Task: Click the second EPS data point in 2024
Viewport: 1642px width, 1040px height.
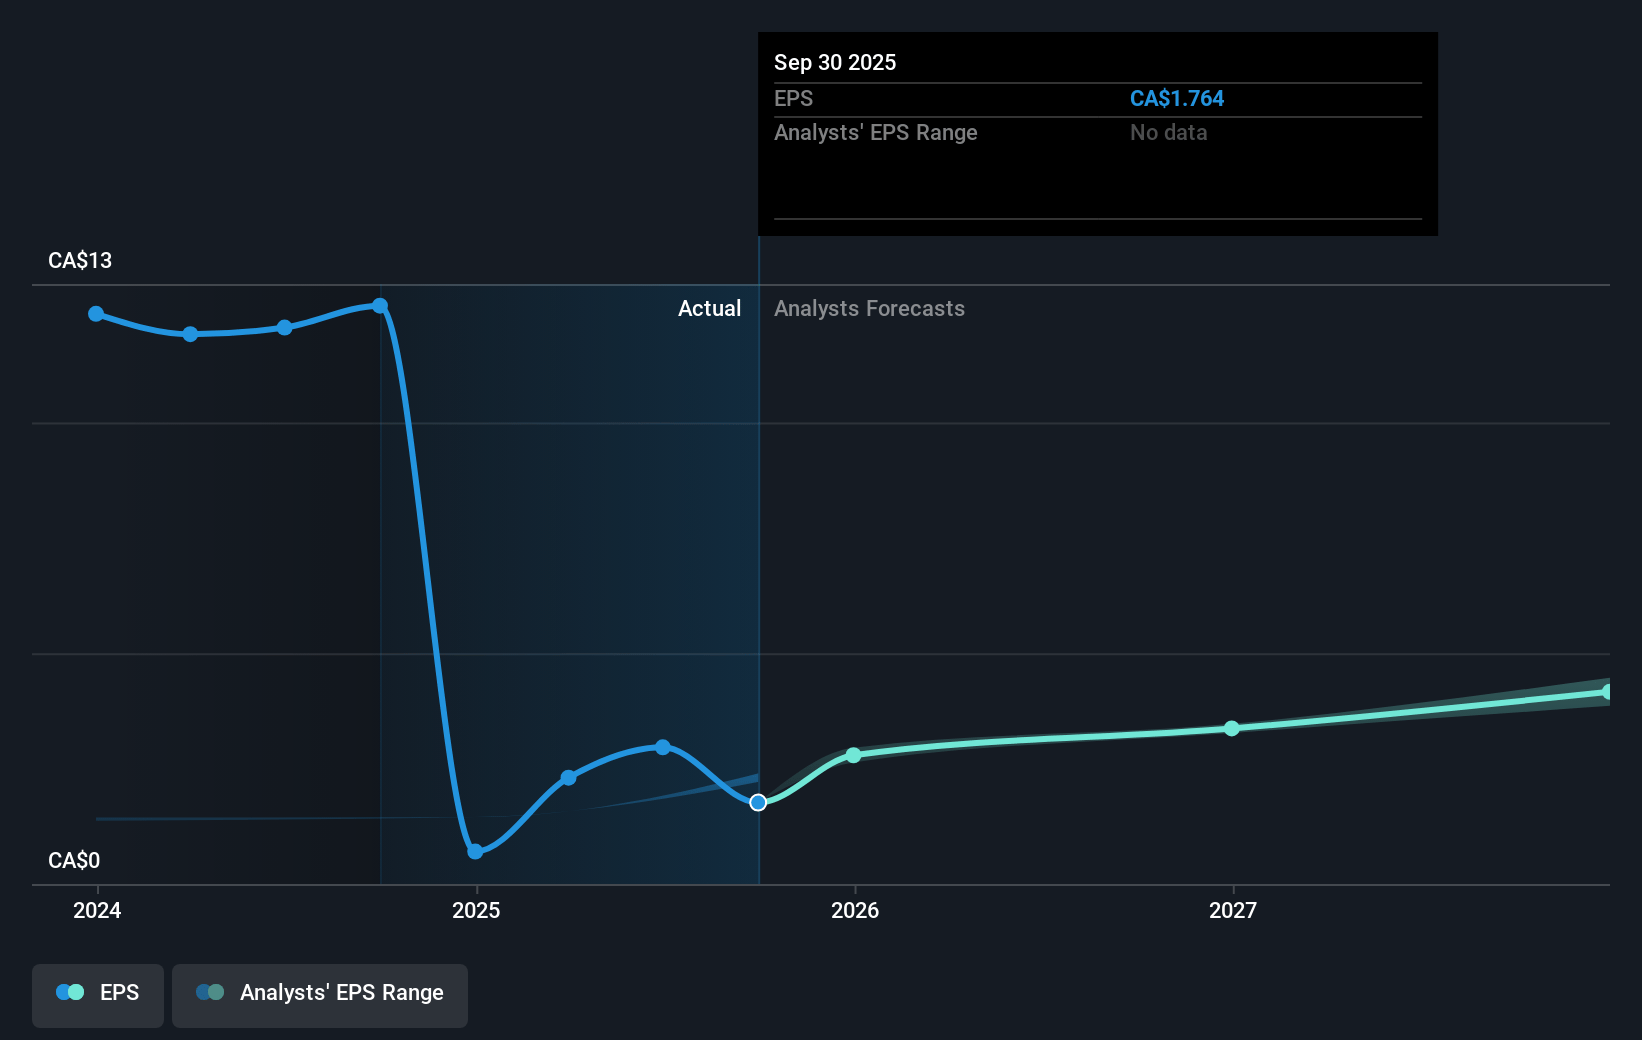Action: pos(190,334)
